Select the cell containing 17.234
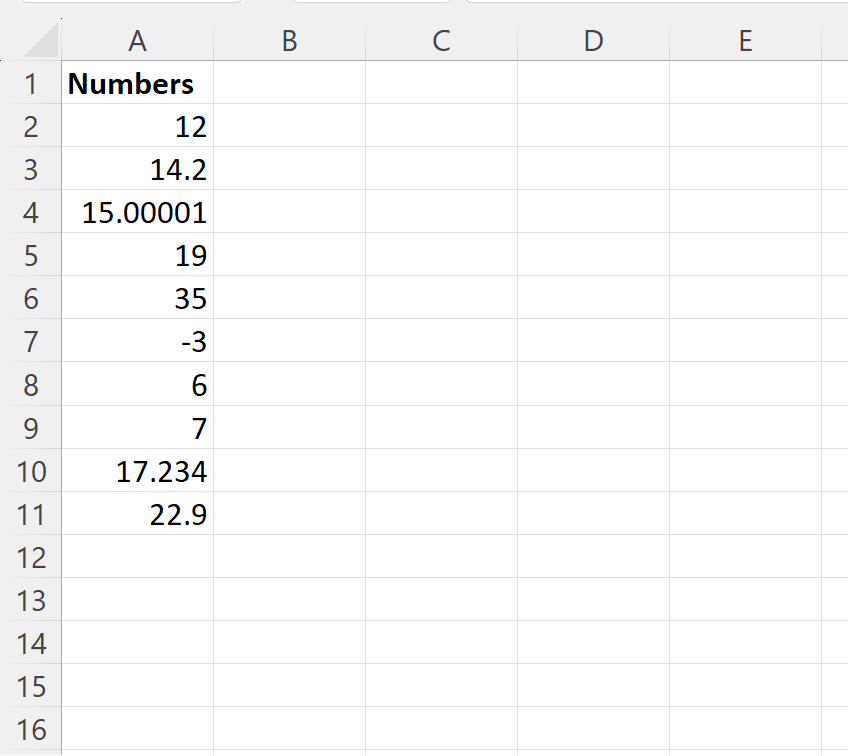 click(137, 471)
